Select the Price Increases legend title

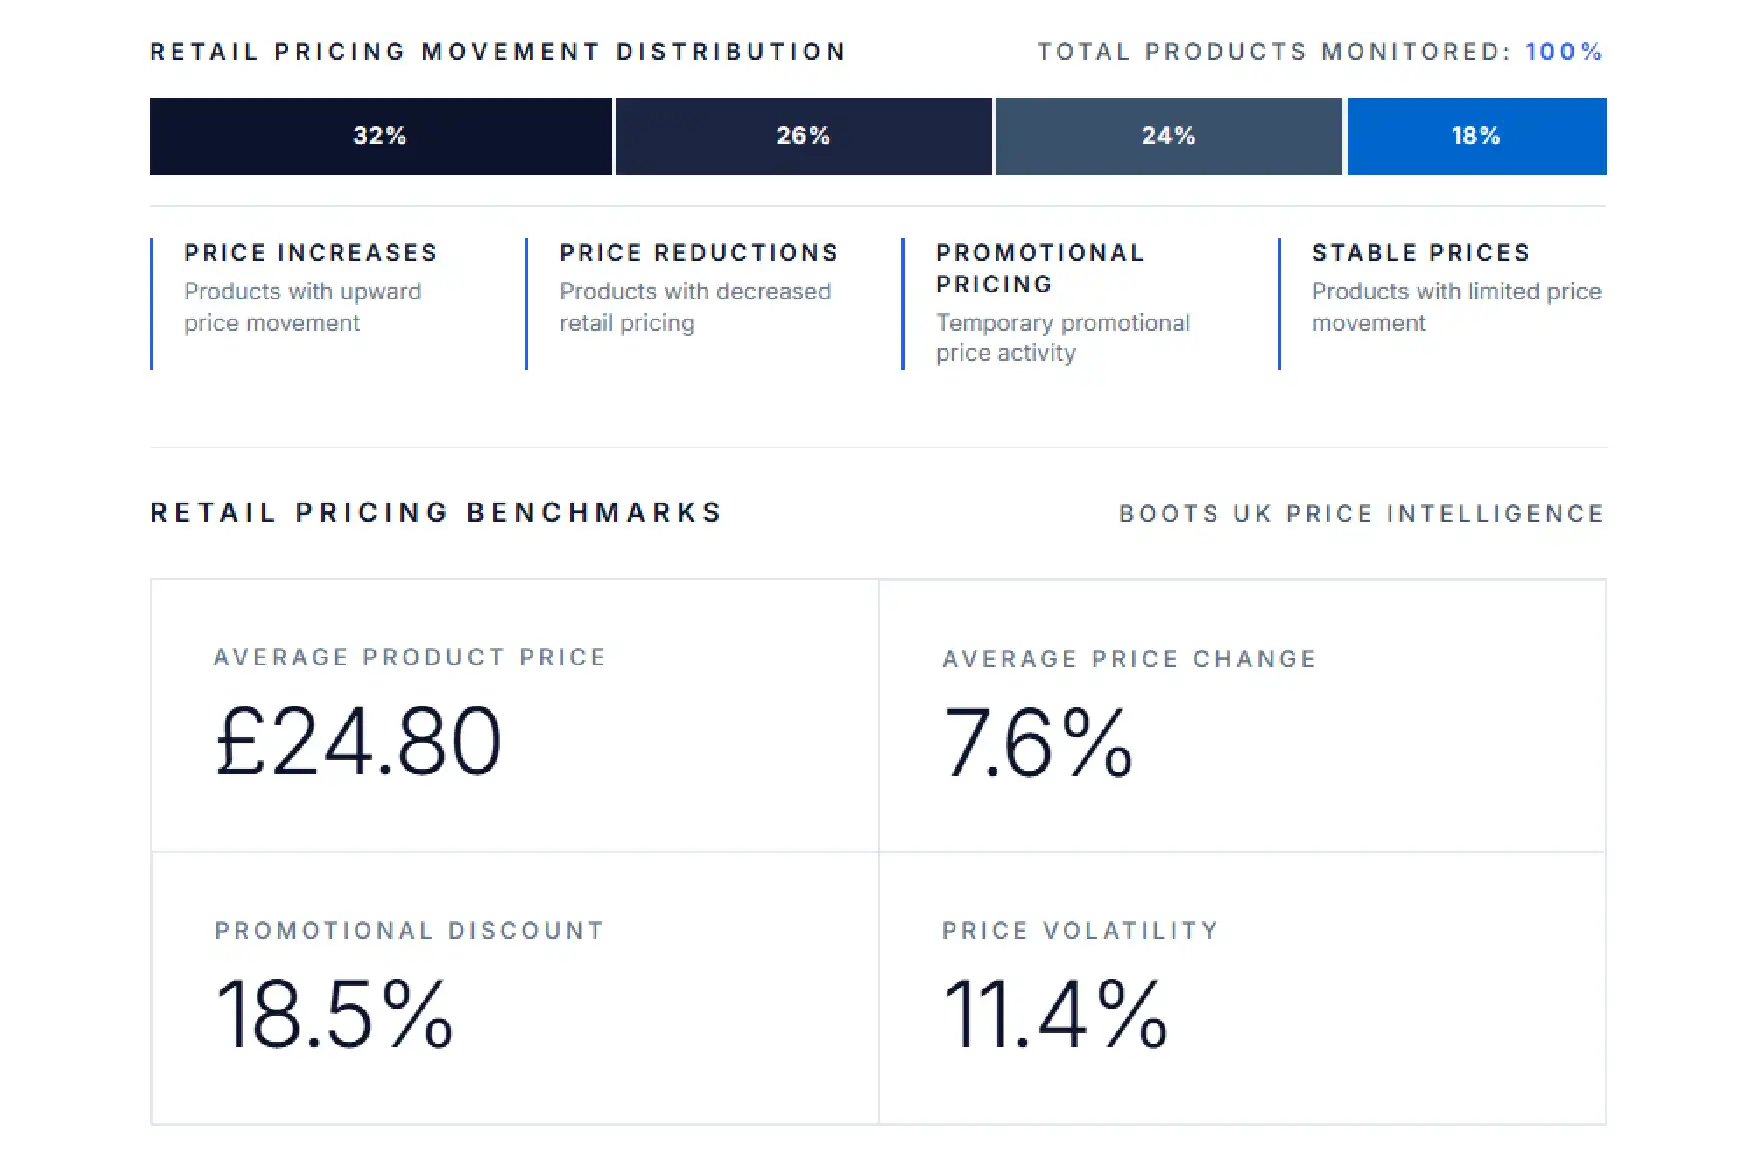[x=311, y=253]
